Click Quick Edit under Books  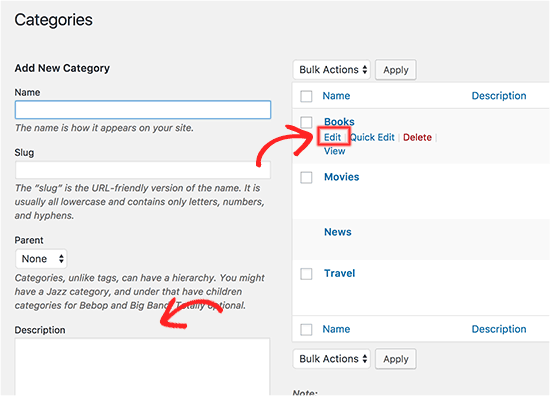coord(372,137)
